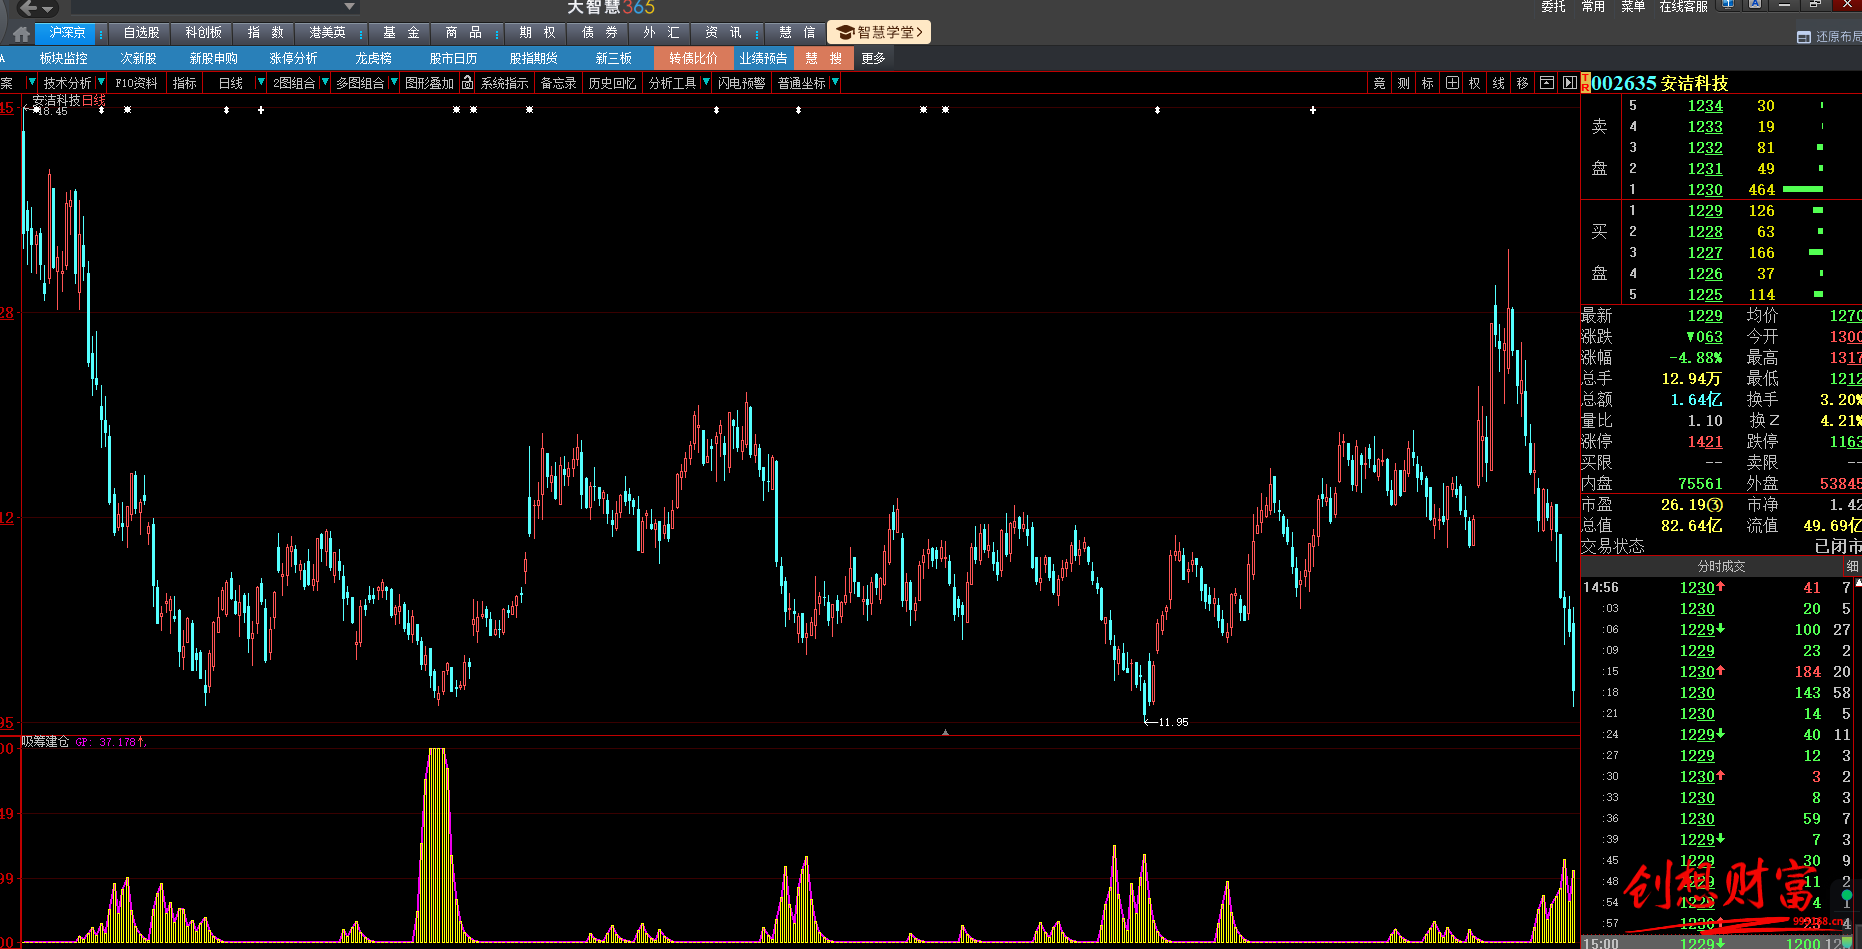Click the 权 adjustment icon
This screenshot has width=1862, height=949.
[x=1474, y=83]
